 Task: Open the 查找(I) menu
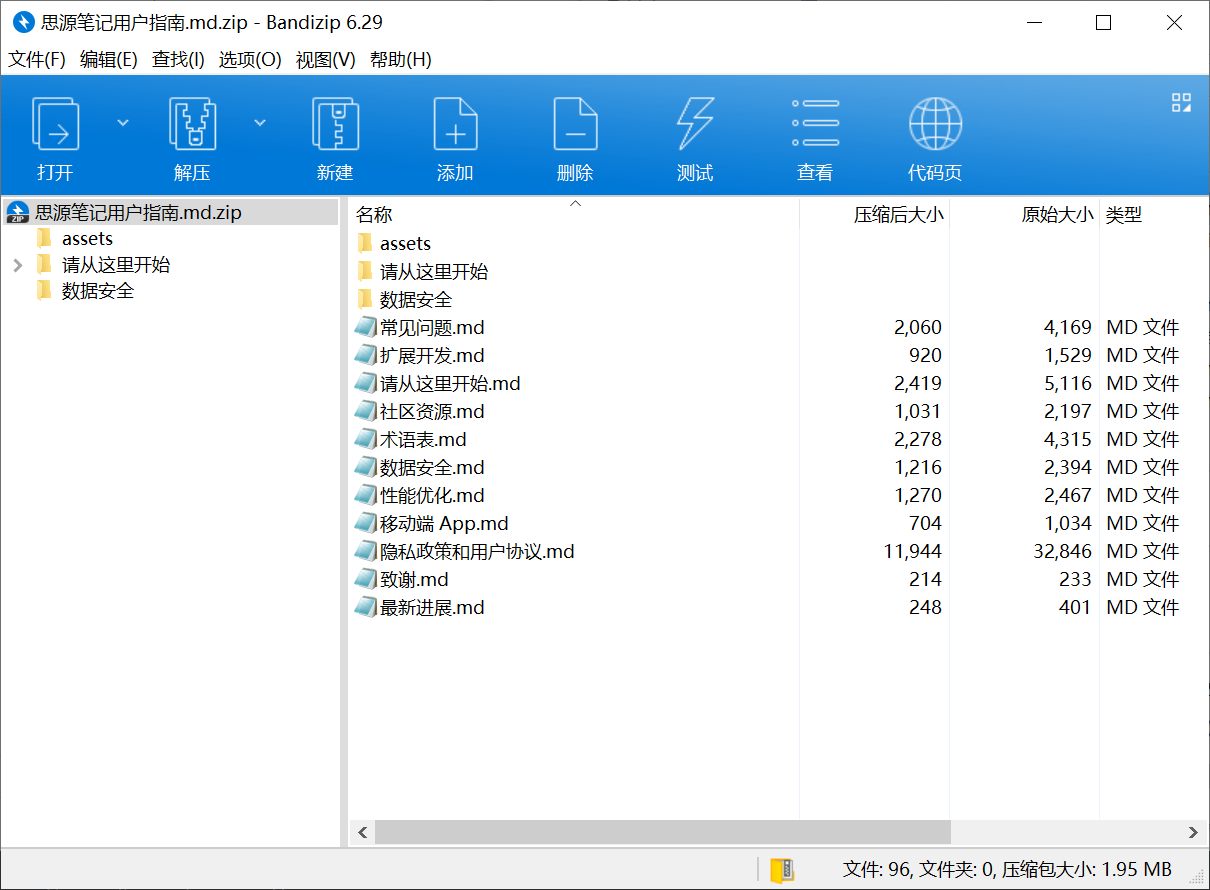tap(178, 60)
